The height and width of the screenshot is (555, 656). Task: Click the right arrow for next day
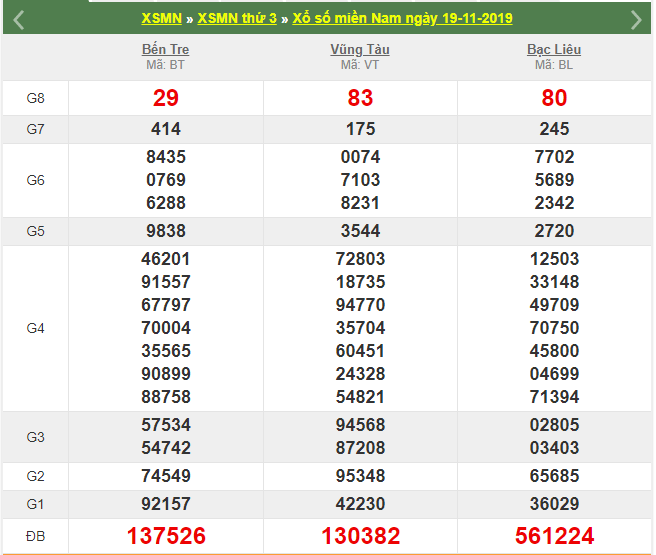click(x=636, y=19)
